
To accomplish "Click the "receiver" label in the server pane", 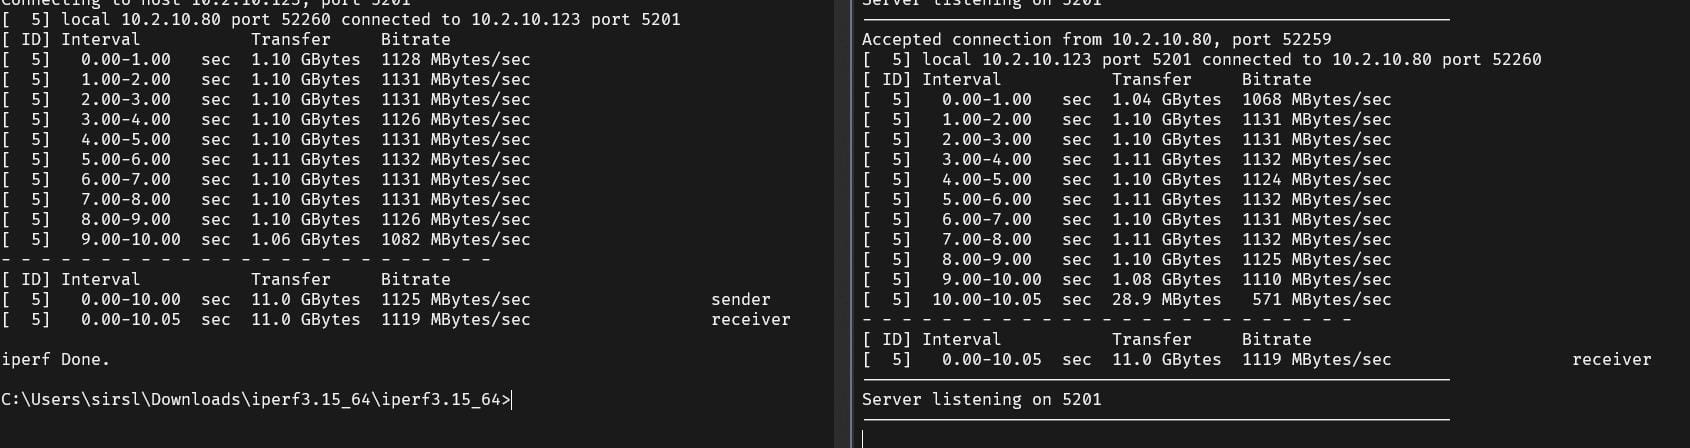I will coord(1611,360).
